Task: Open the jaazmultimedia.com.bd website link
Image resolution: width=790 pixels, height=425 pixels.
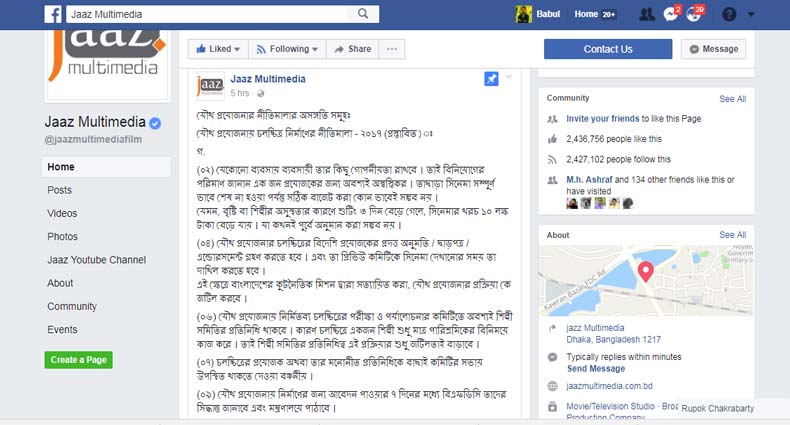Action: [609, 386]
